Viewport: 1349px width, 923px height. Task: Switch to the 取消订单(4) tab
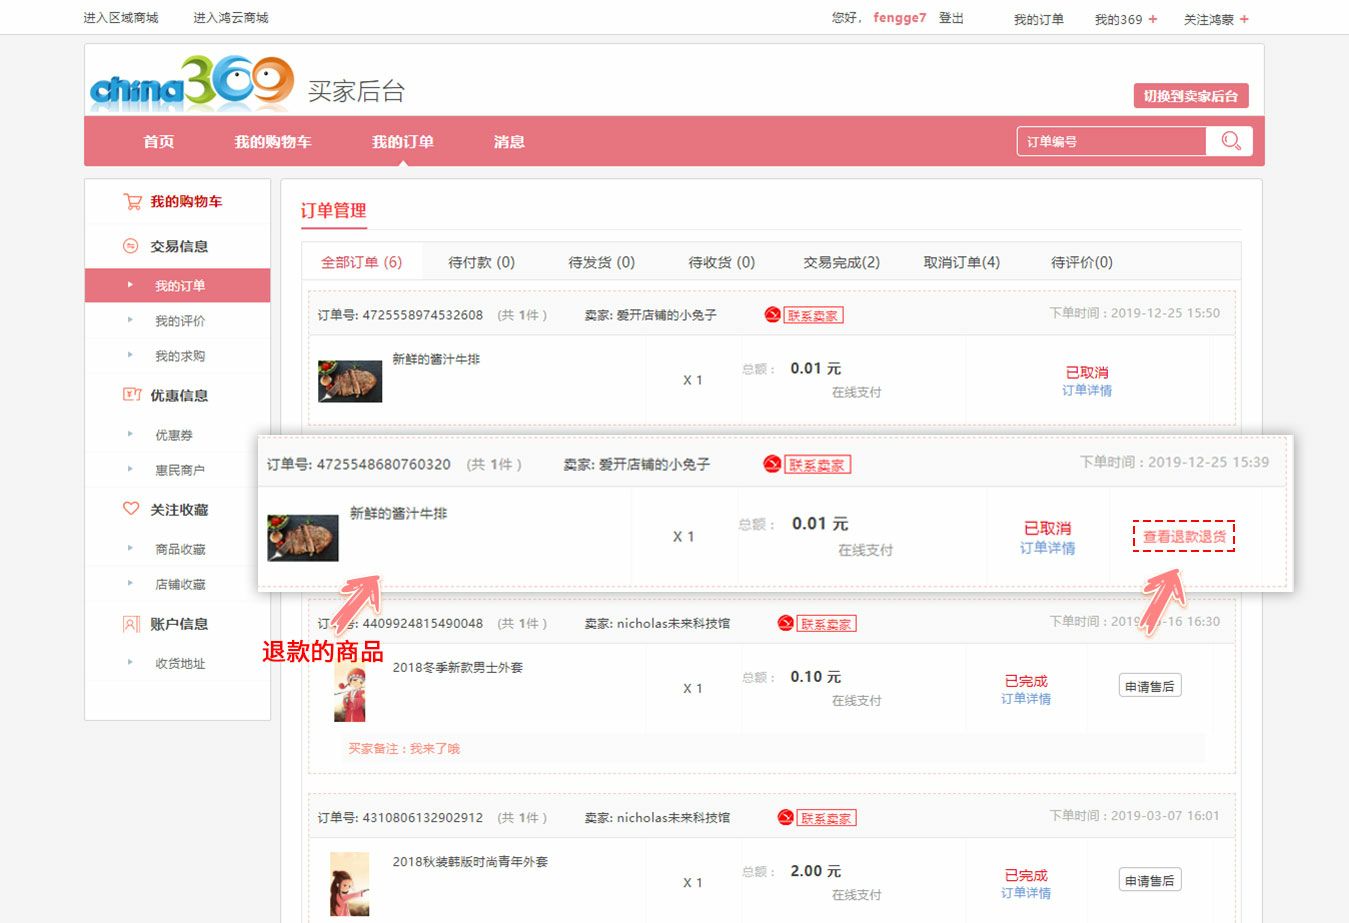pyautogui.click(x=961, y=262)
